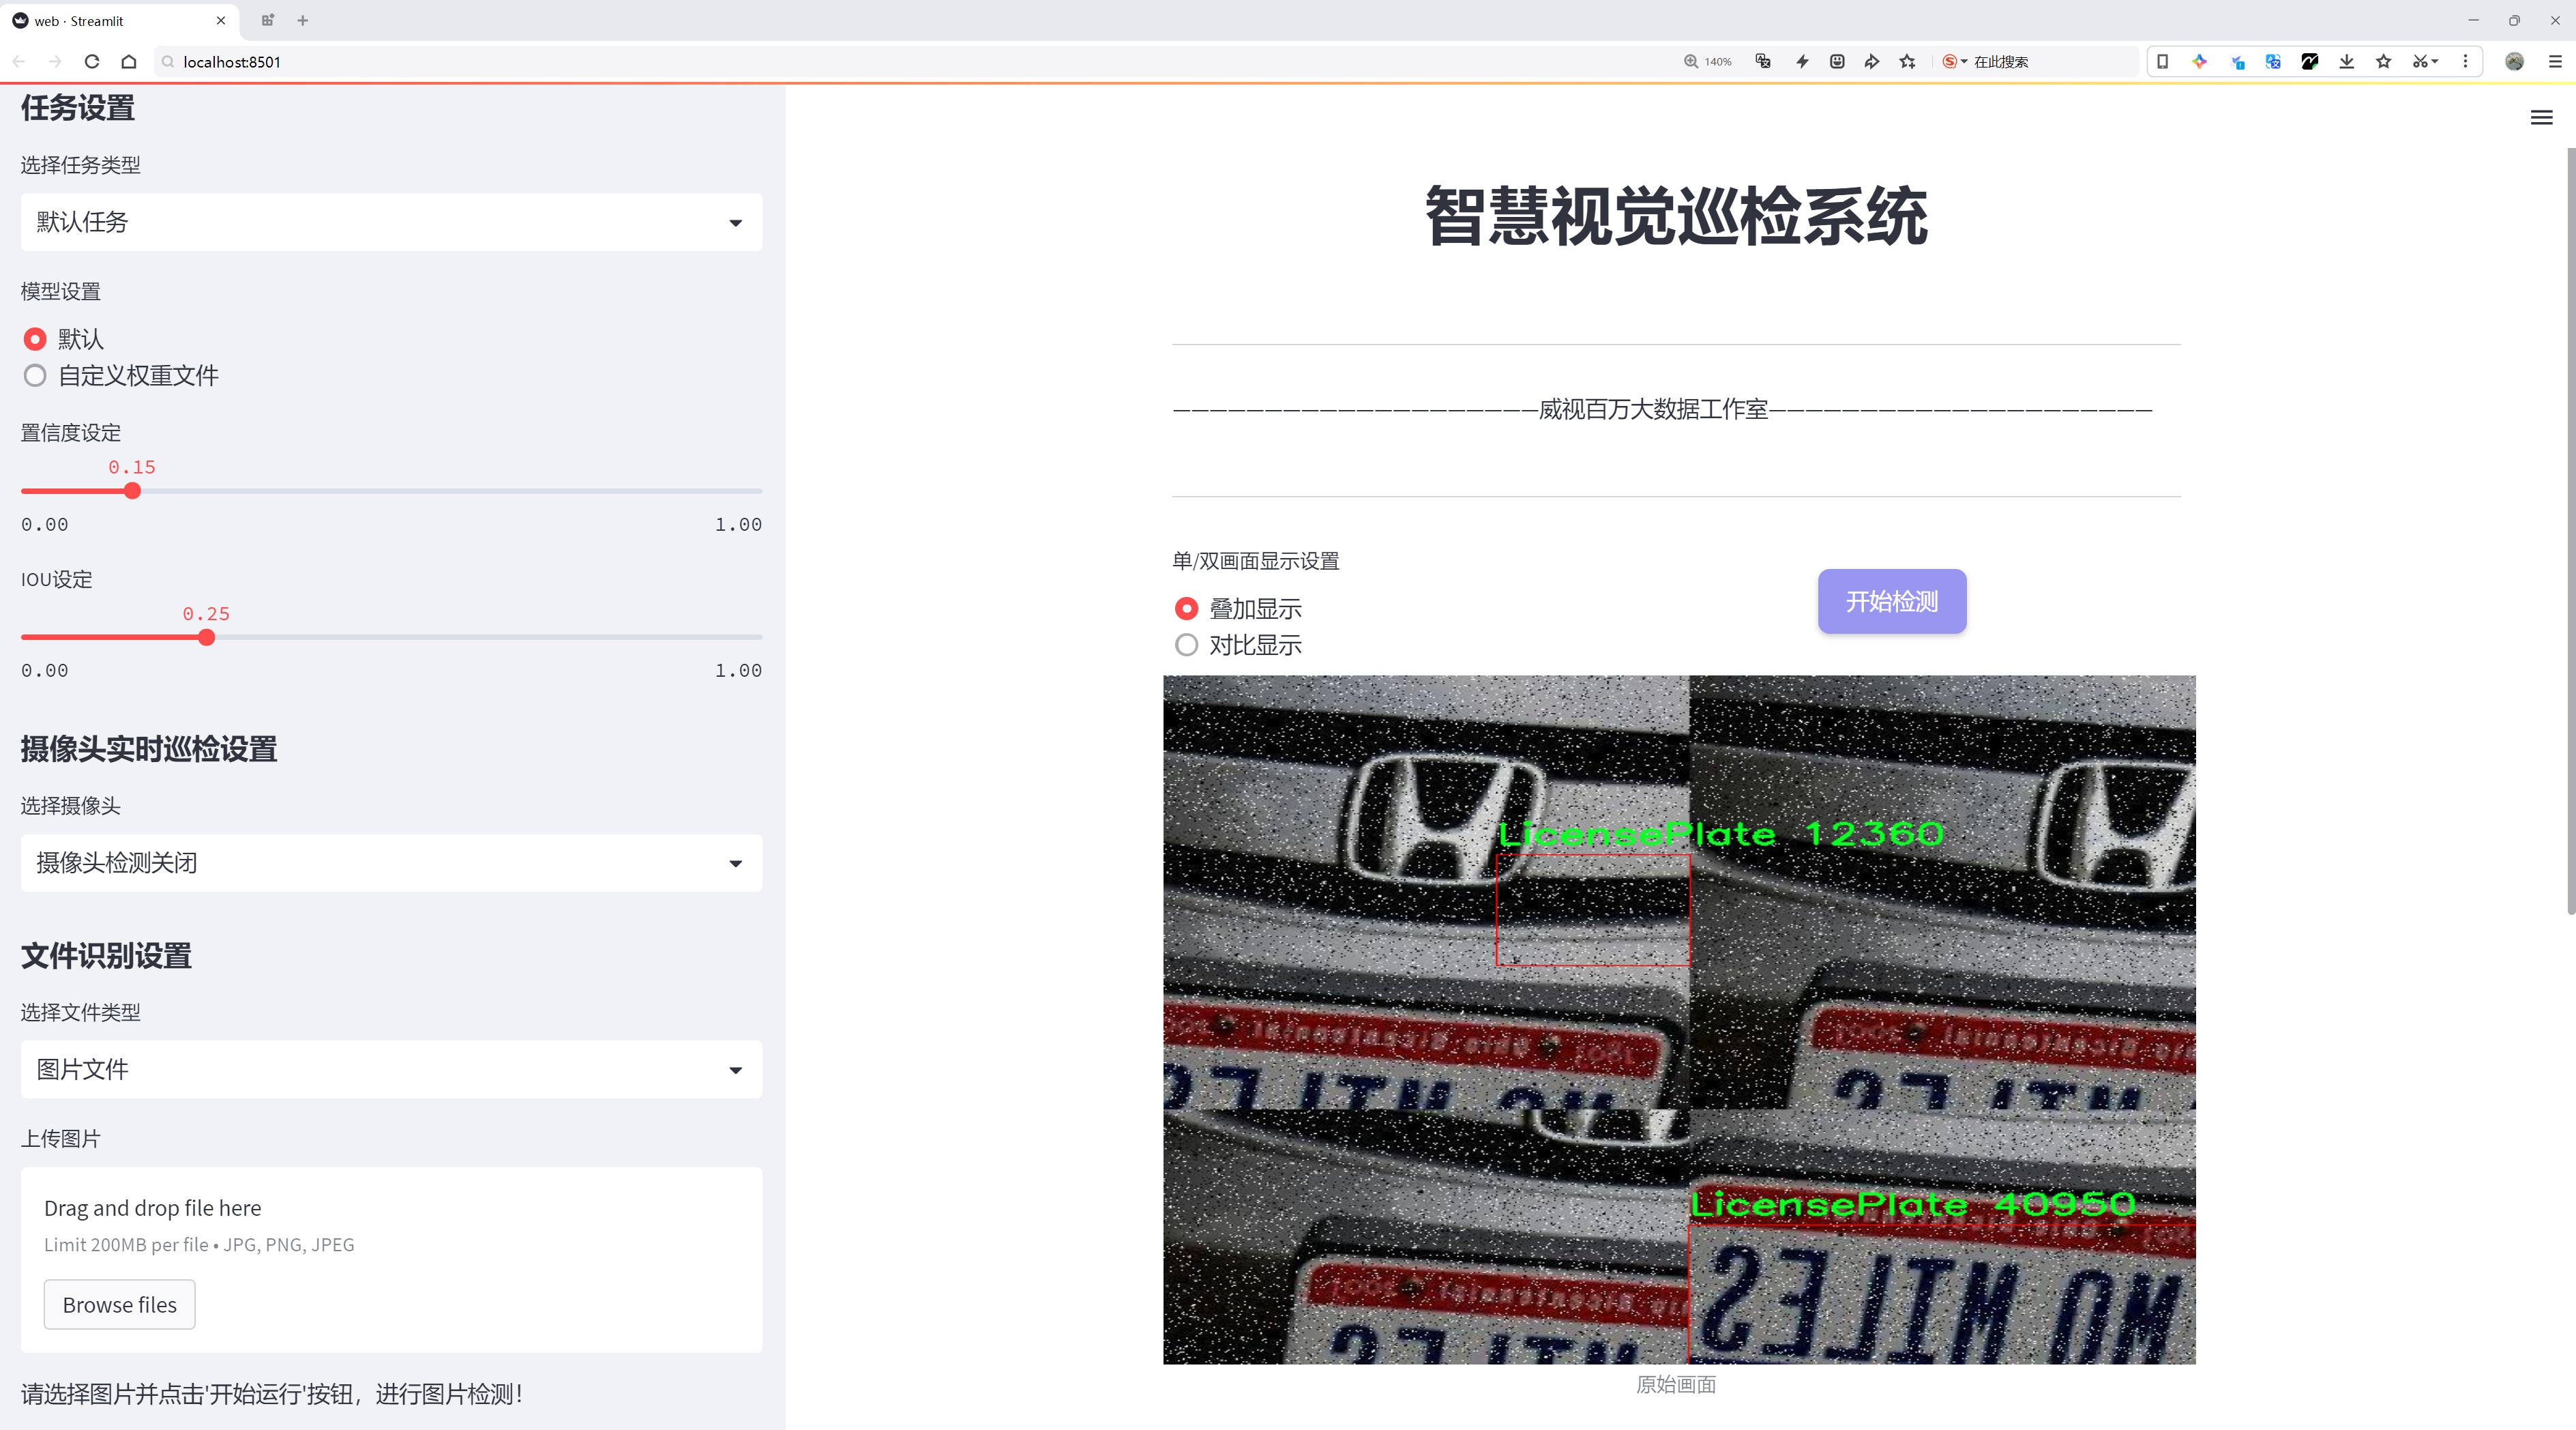Go to the browser home page
The width and height of the screenshot is (2576, 1430).
(129, 61)
